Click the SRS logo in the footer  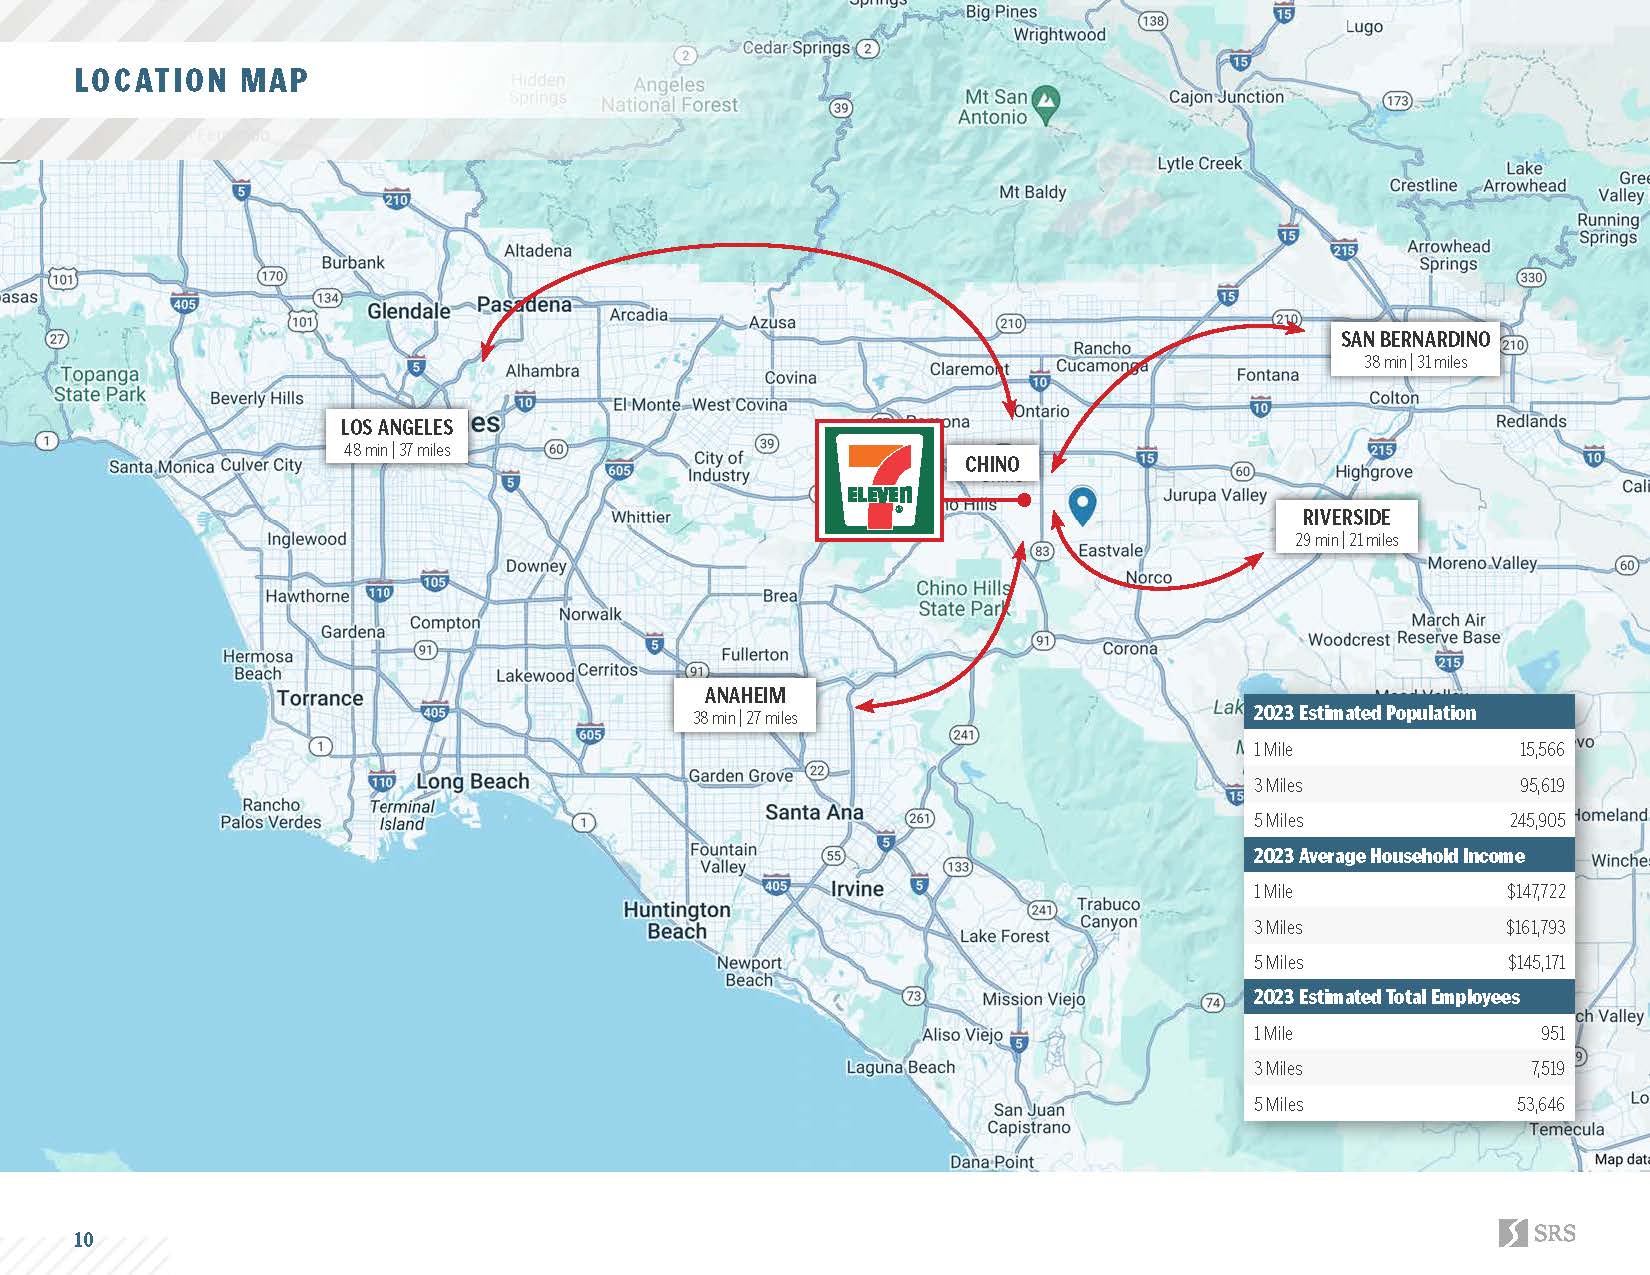coord(1537,1232)
